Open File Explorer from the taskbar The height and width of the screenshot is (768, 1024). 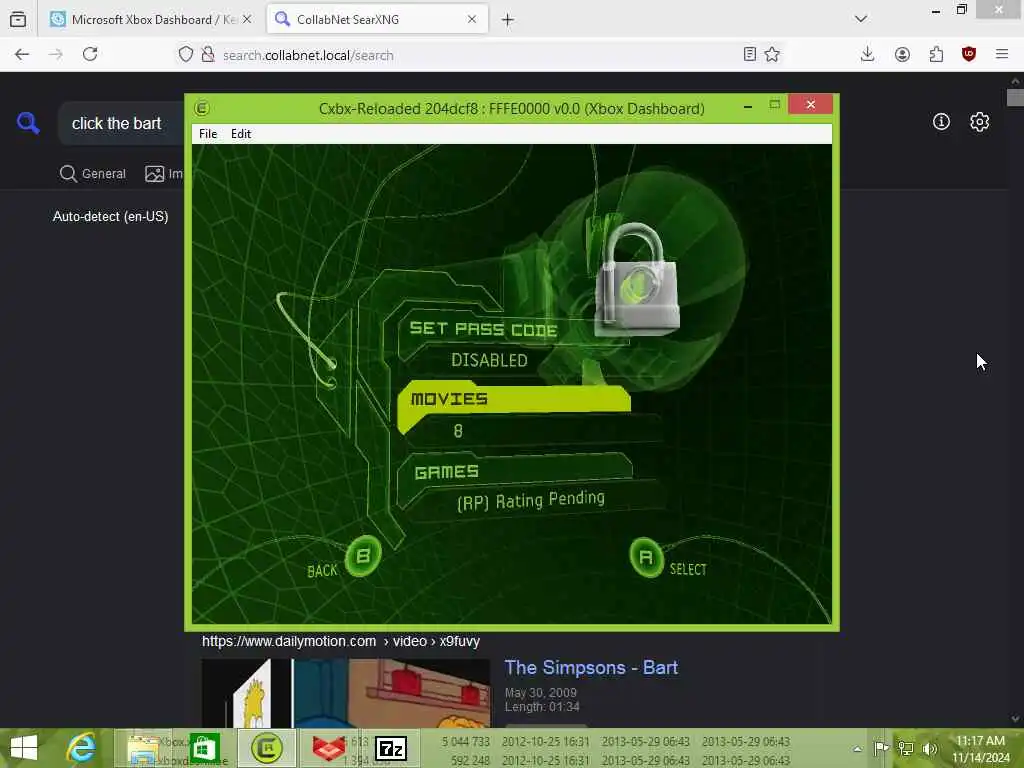coord(144,748)
